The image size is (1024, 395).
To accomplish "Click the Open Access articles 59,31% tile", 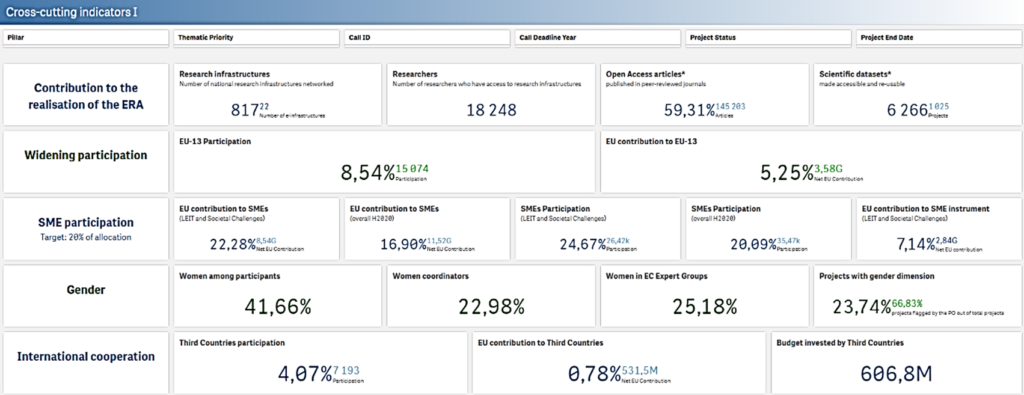I will [x=705, y=95].
